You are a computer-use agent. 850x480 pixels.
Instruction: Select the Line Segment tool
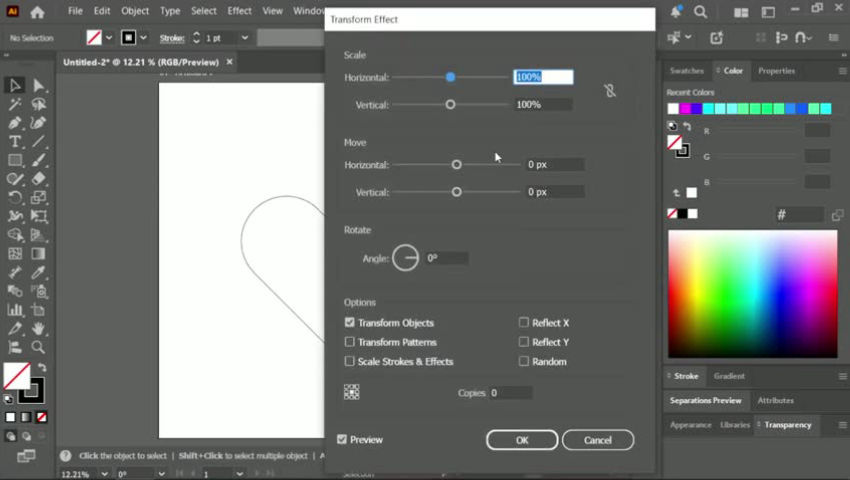pyautogui.click(x=38, y=142)
